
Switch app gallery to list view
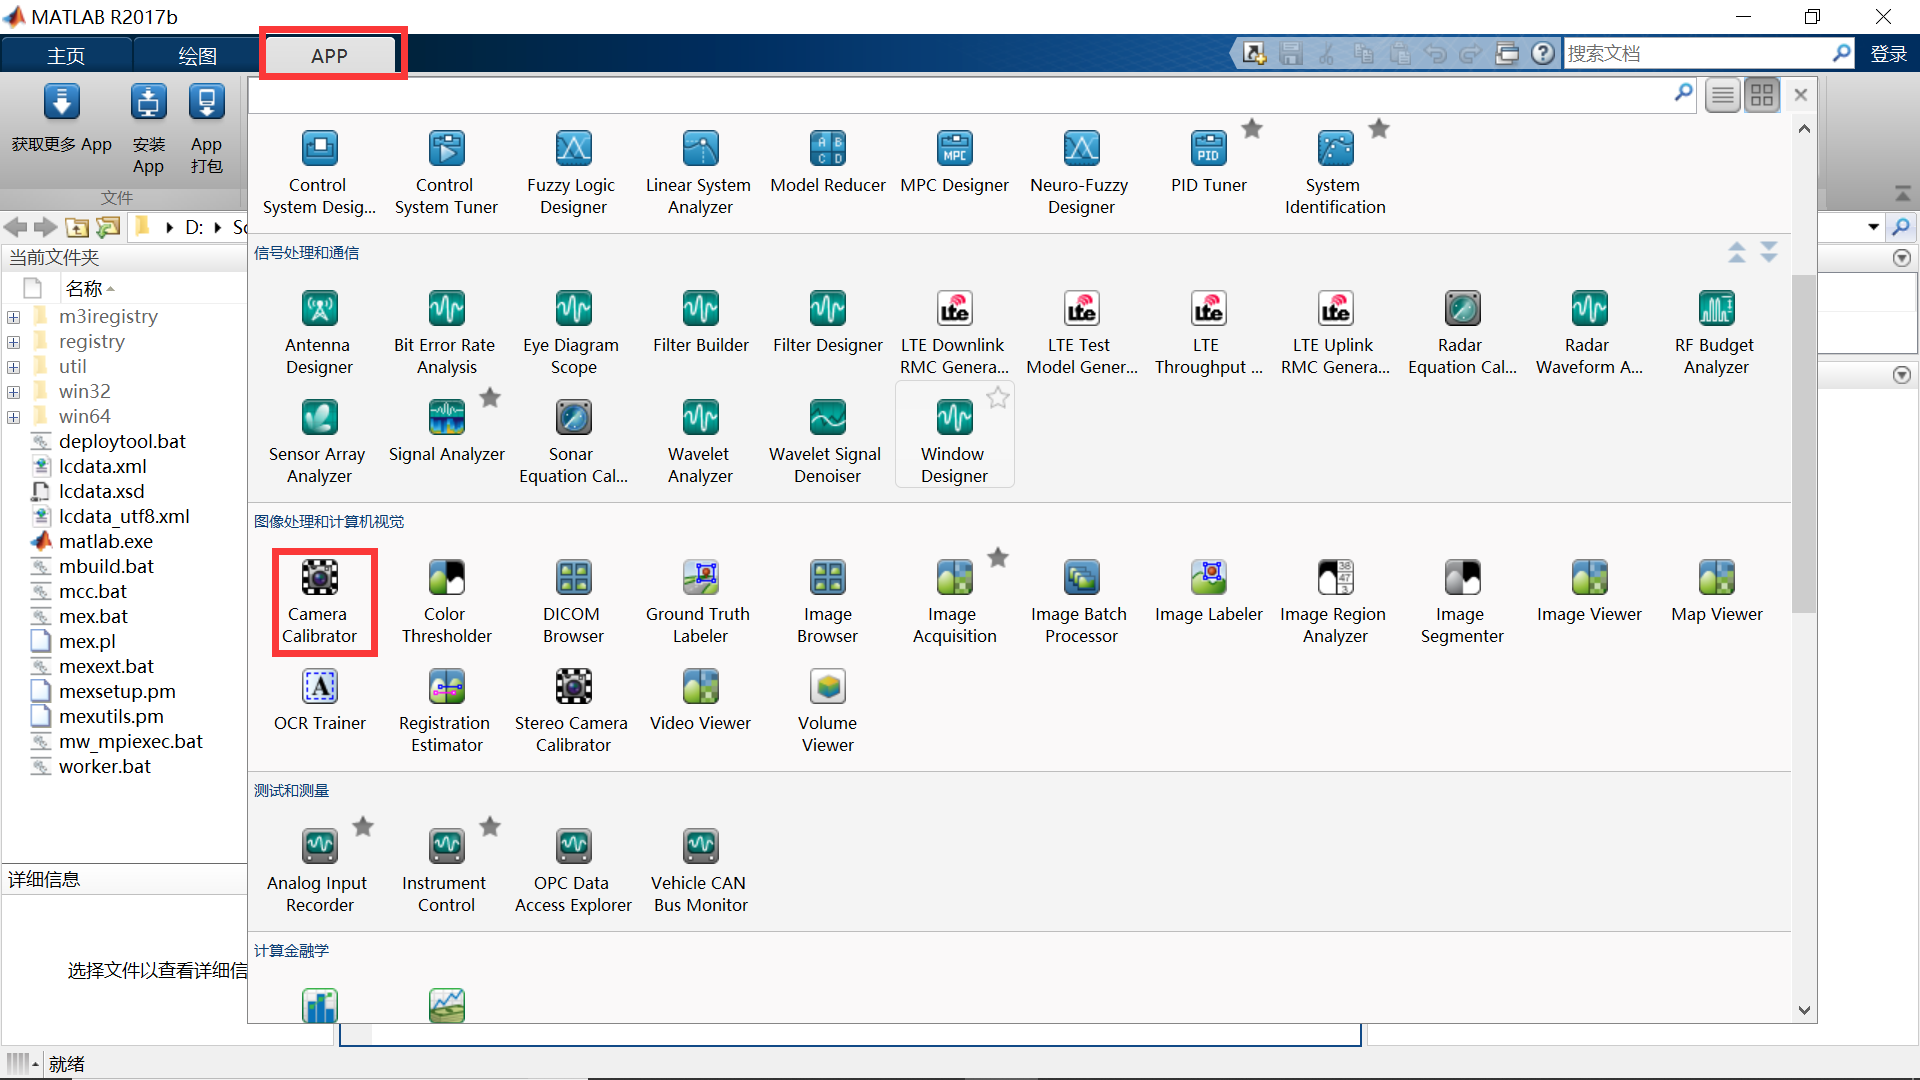point(1722,96)
